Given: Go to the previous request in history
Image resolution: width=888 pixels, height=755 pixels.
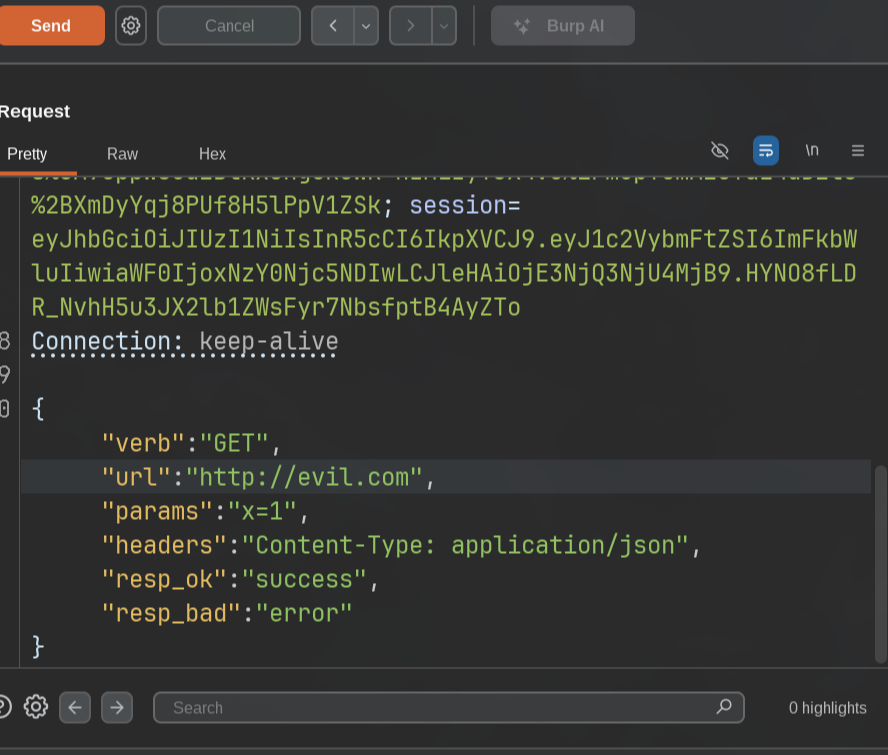Looking at the screenshot, I should (x=333, y=25).
